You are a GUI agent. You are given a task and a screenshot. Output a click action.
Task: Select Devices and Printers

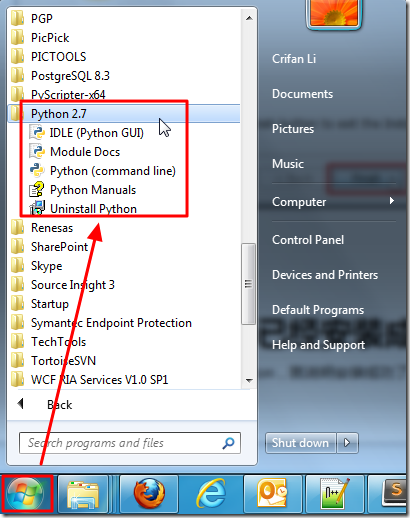(325, 275)
